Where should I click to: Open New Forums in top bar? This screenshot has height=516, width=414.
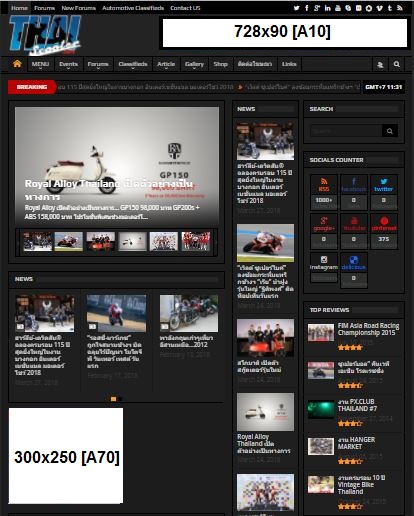(79, 8)
